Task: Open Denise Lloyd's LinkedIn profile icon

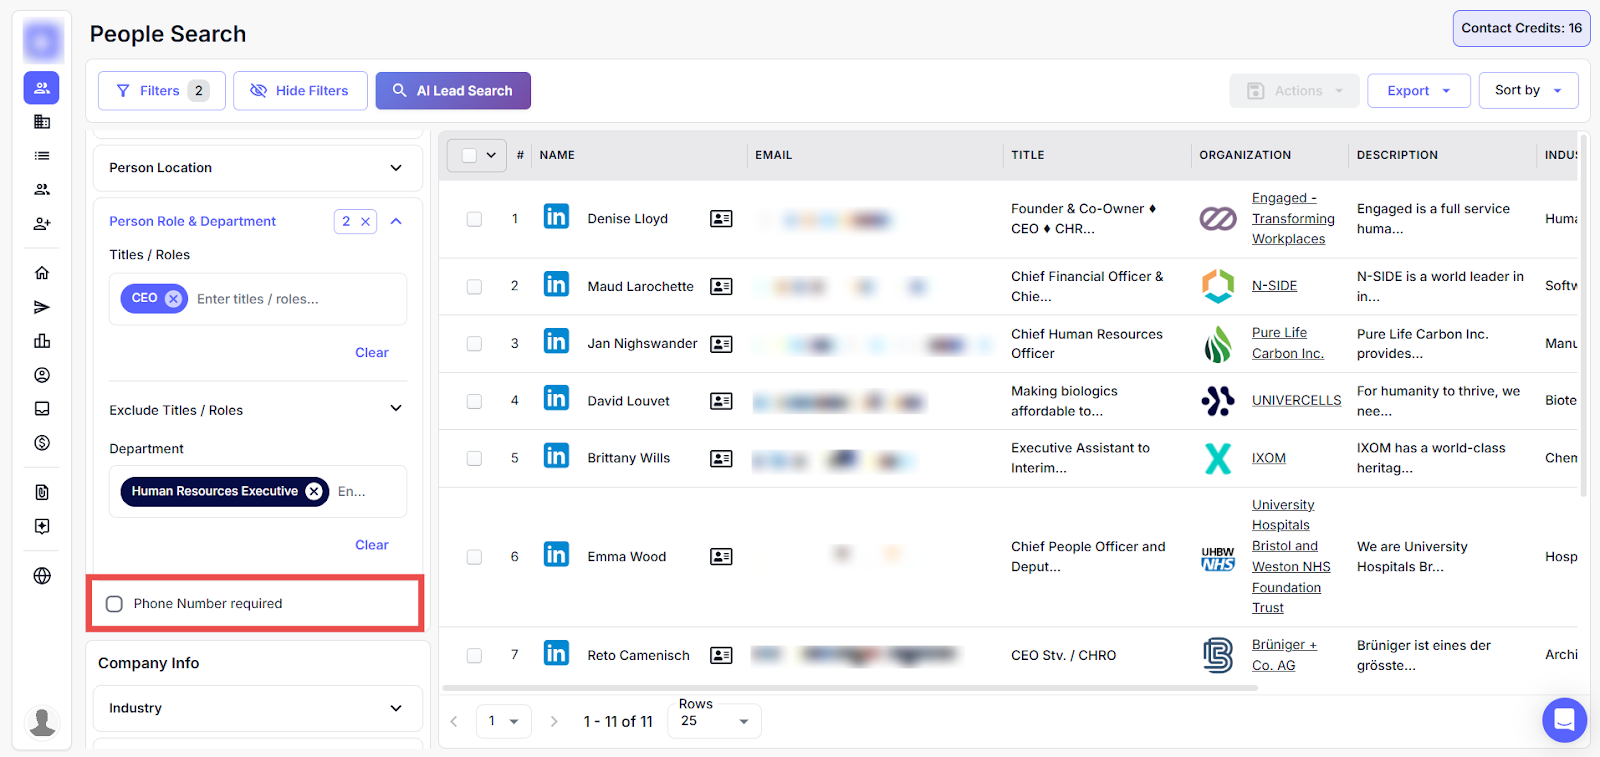Action: click(x=556, y=217)
